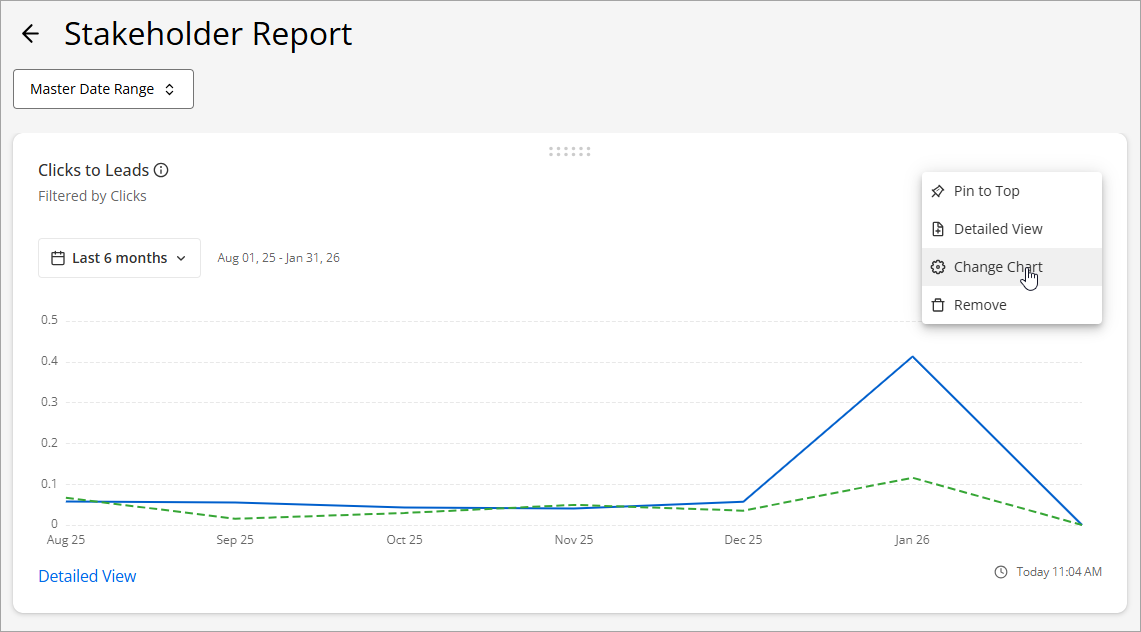Click the gear icon beside Change Chart

(938, 267)
